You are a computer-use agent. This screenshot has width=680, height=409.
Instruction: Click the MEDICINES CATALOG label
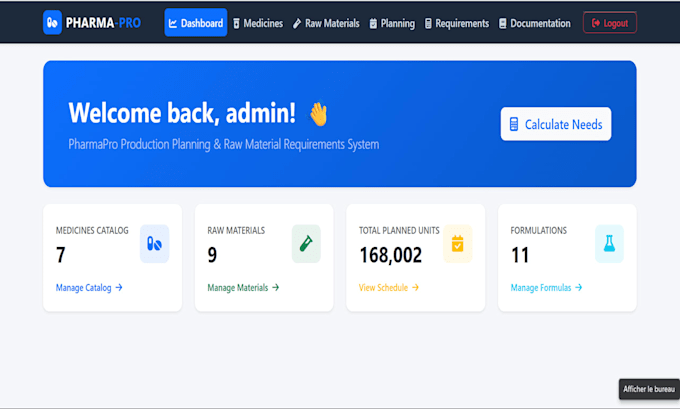(x=92, y=231)
